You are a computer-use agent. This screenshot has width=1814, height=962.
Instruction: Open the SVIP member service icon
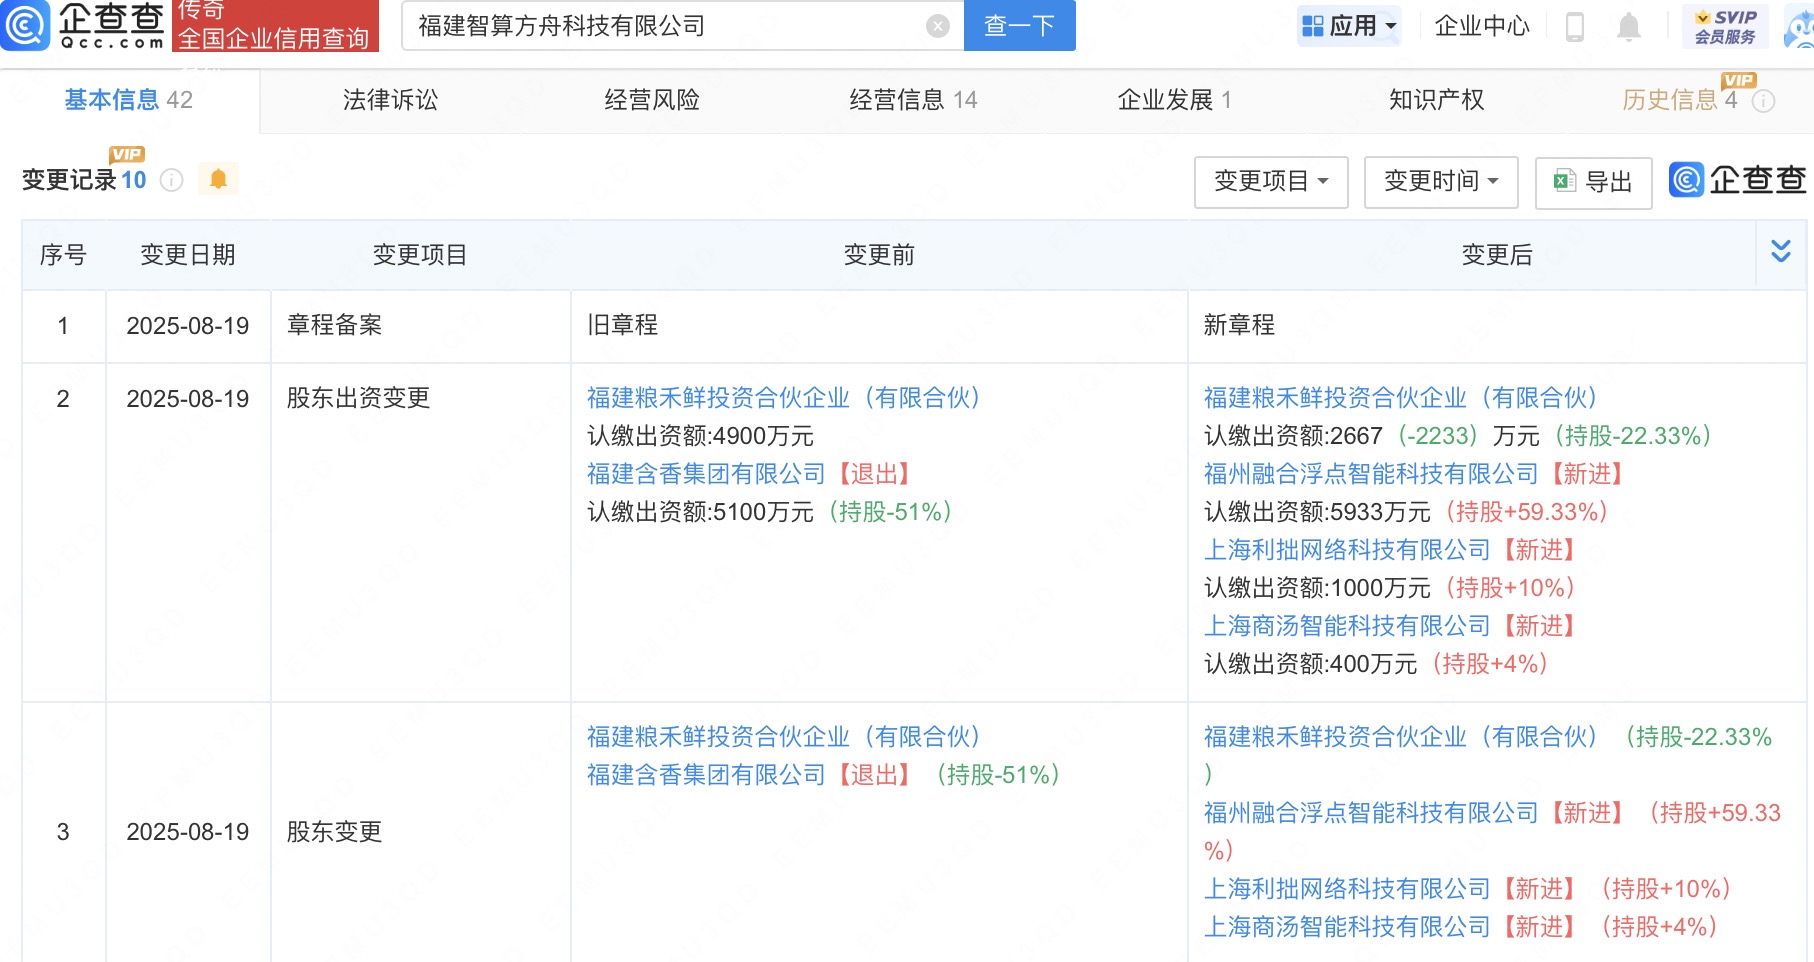coord(1725,26)
